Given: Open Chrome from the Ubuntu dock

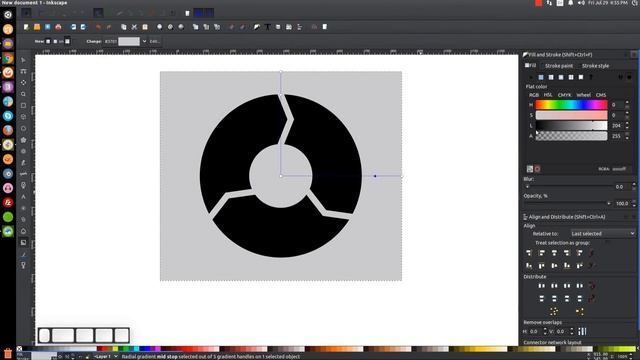Looking at the screenshot, I should (8, 58).
